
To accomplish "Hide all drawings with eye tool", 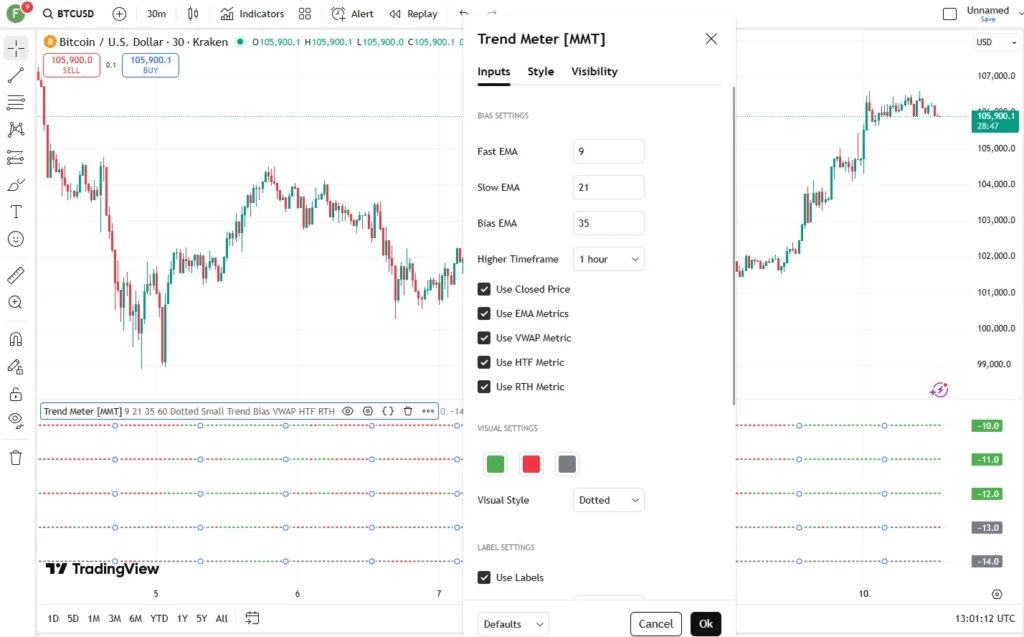I will [16, 421].
